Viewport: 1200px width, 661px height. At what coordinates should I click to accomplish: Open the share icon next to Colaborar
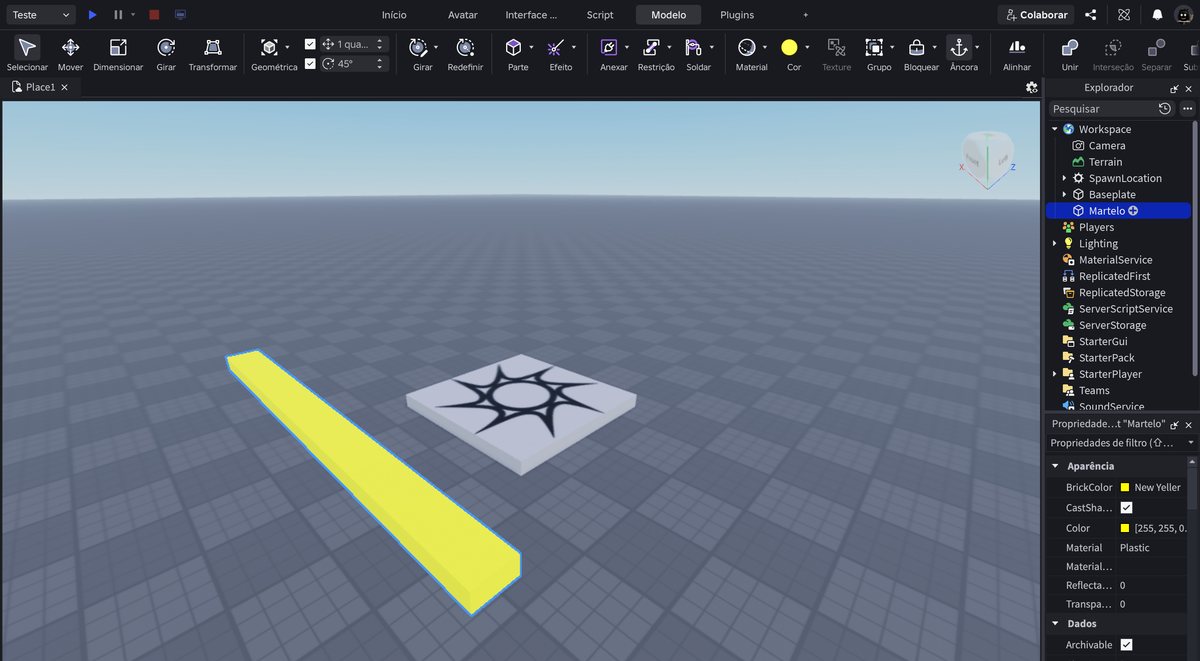coord(1091,15)
